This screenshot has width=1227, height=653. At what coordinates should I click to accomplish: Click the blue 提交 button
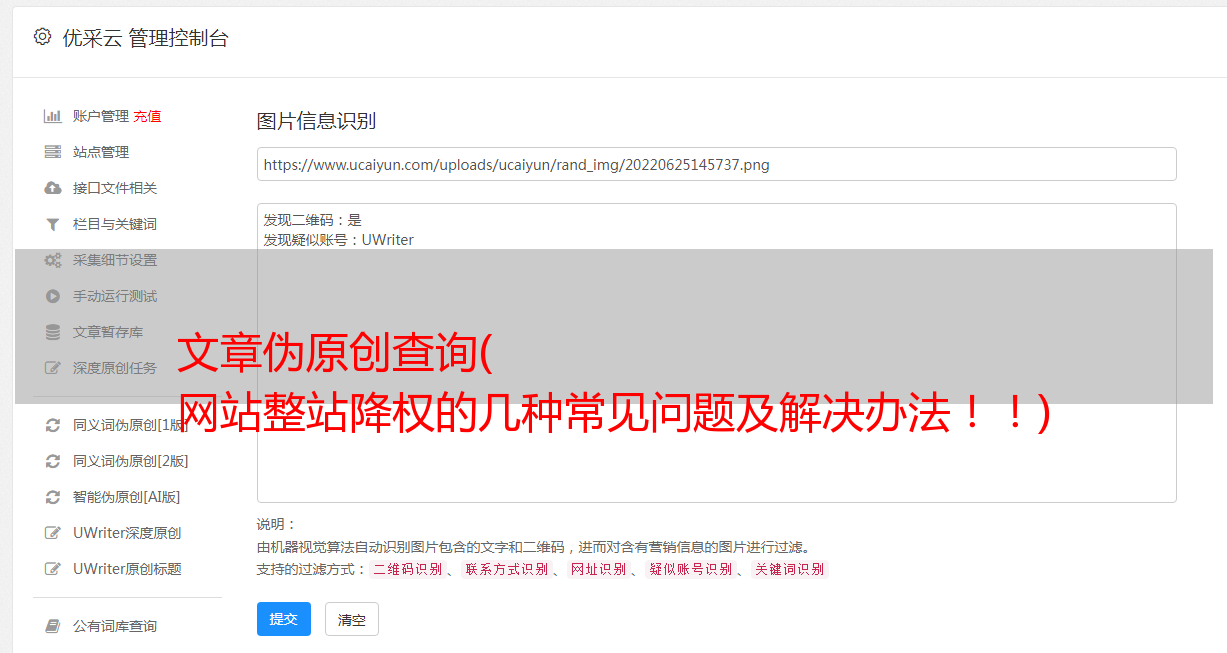click(x=284, y=619)
